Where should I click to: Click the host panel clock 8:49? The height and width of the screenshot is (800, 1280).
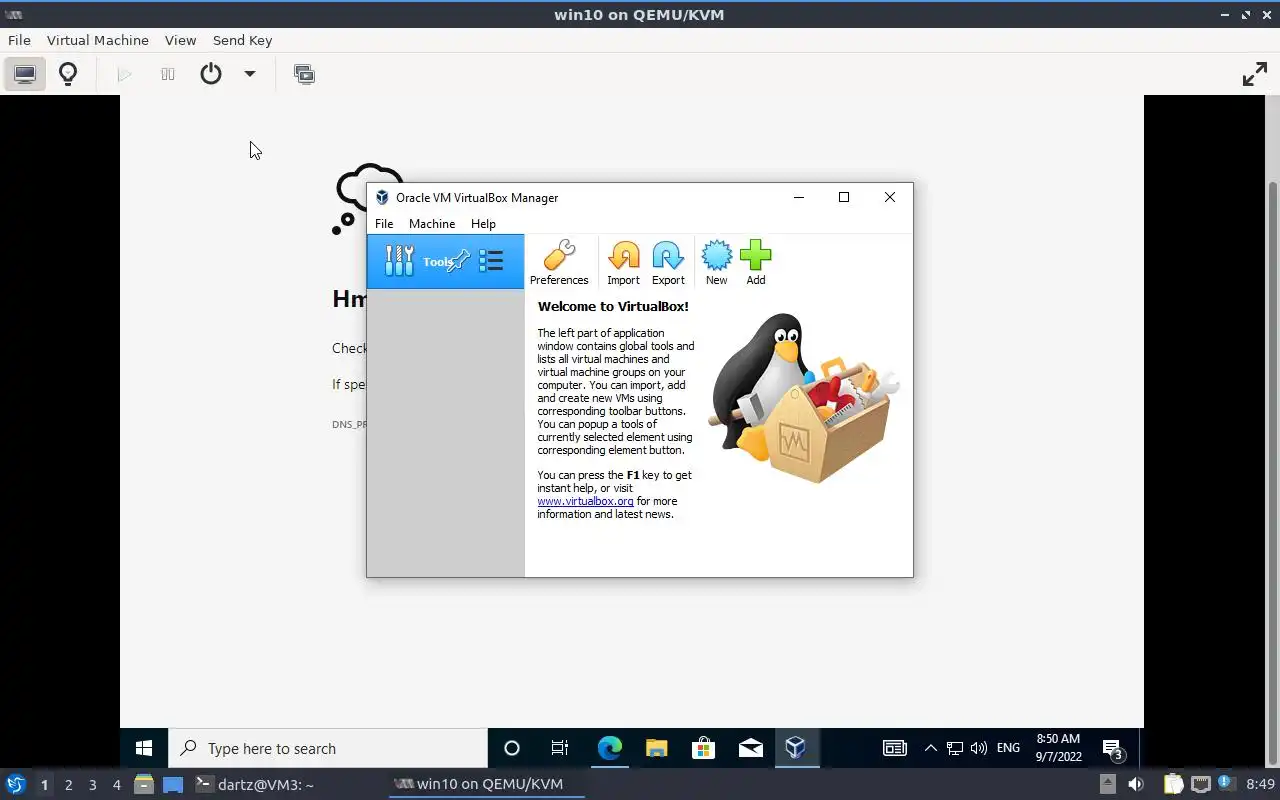tap(1261, 784)
